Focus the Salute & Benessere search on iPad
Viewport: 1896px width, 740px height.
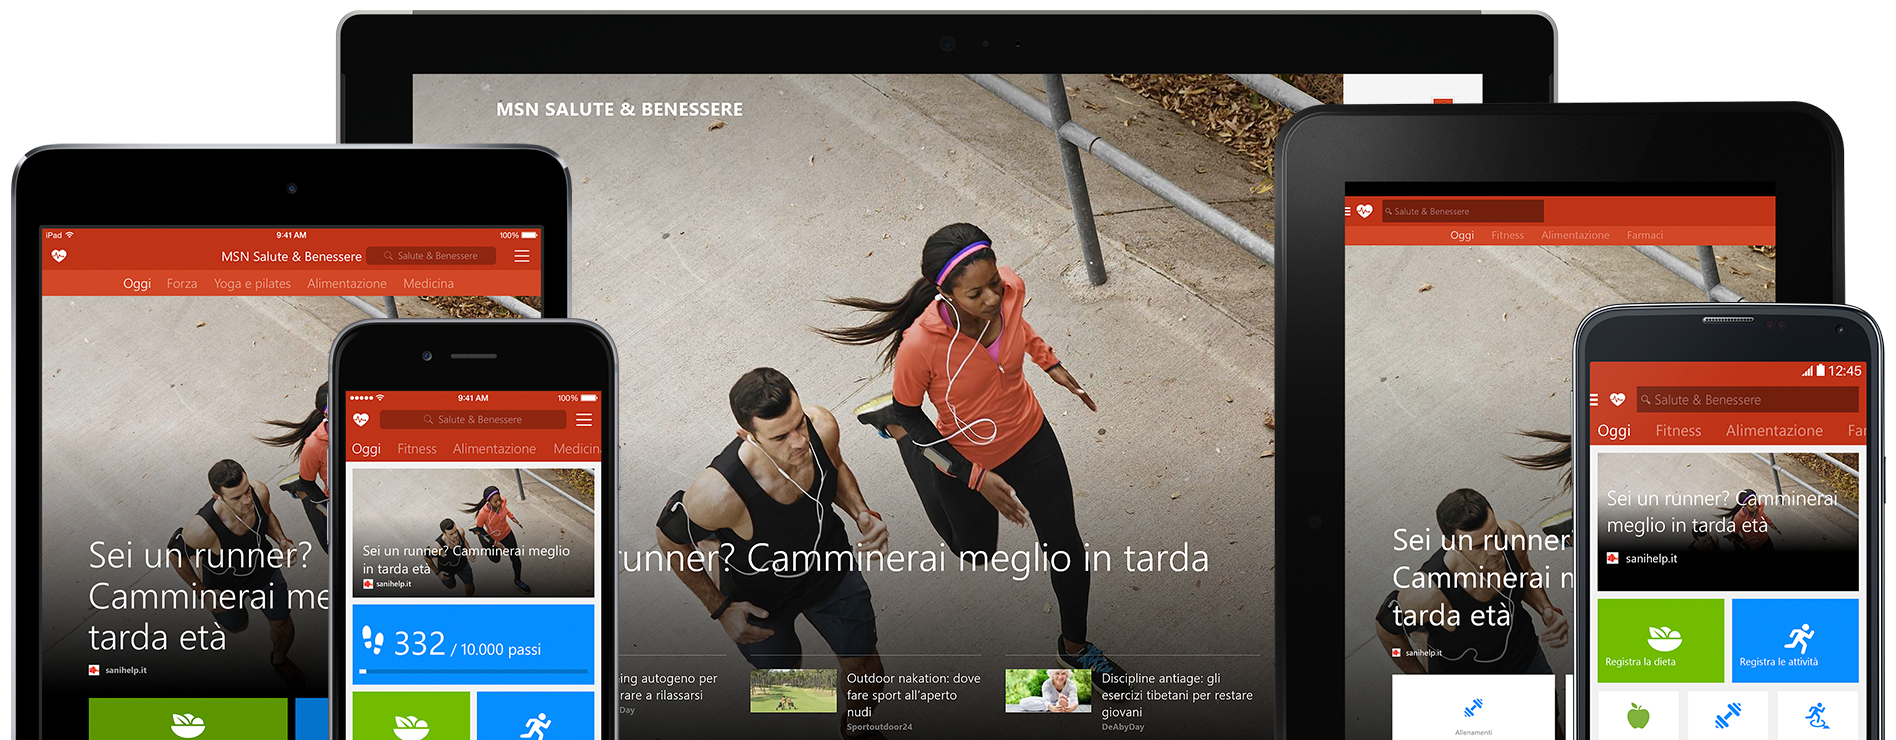431,256
